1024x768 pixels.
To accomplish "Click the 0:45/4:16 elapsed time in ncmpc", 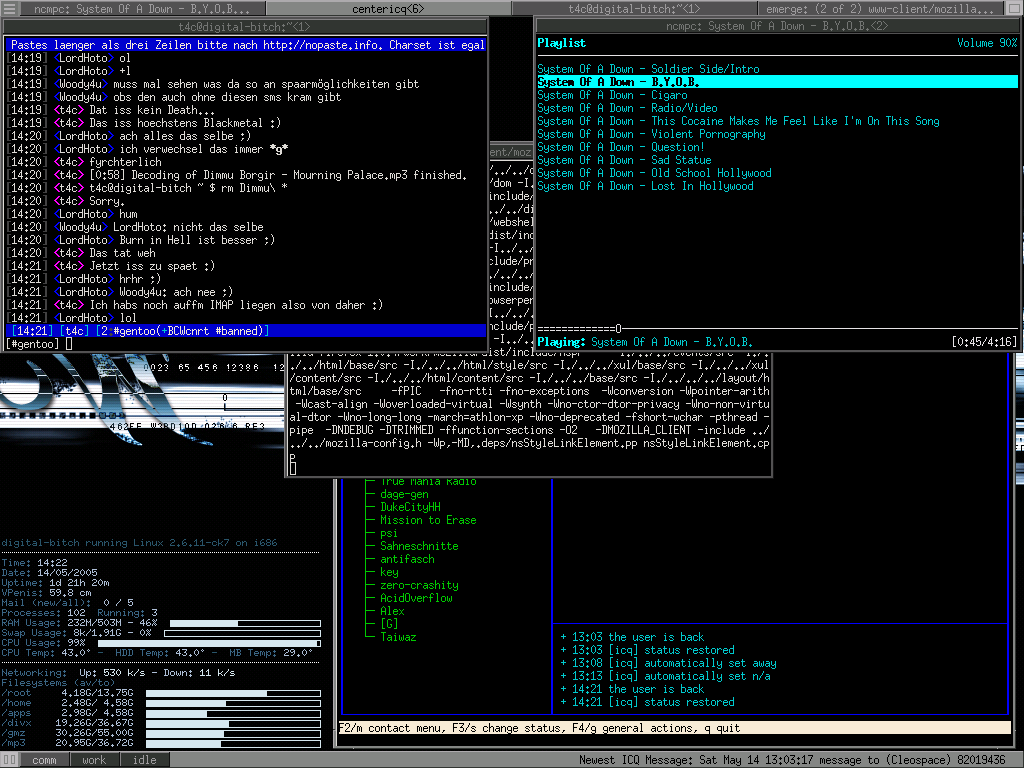I will click(984, 342).
